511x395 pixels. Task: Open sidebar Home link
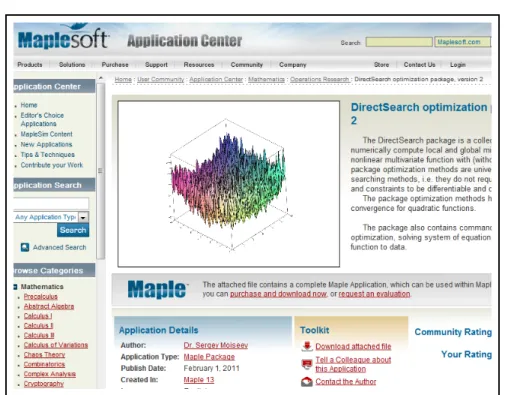(29, 105)
